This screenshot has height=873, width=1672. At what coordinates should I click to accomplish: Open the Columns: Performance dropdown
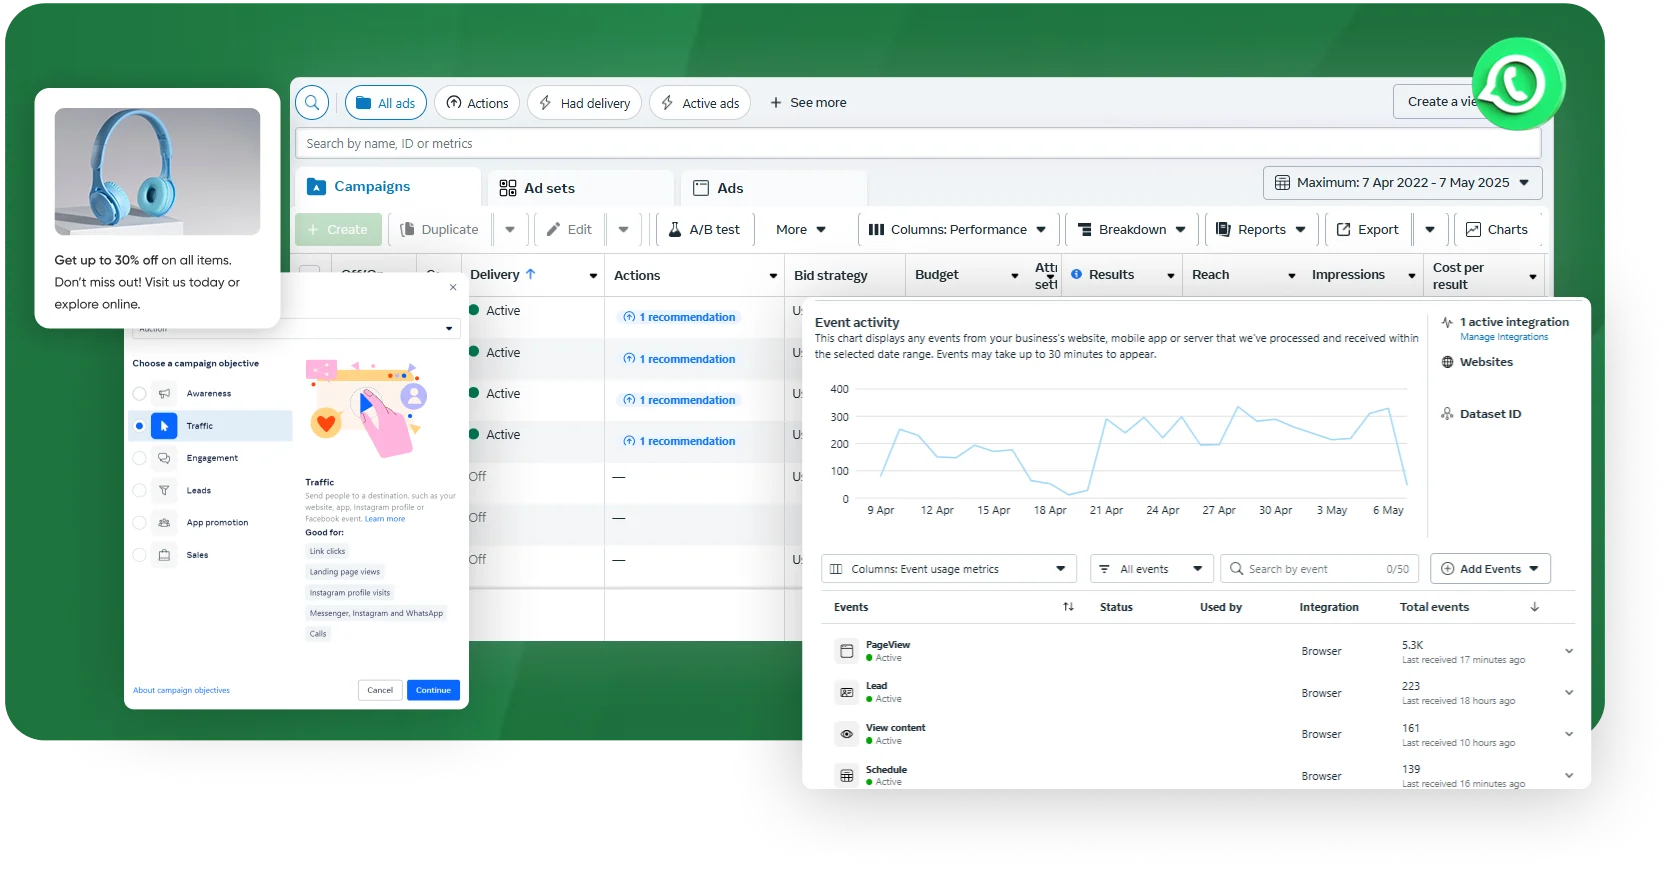pos(957,230)
